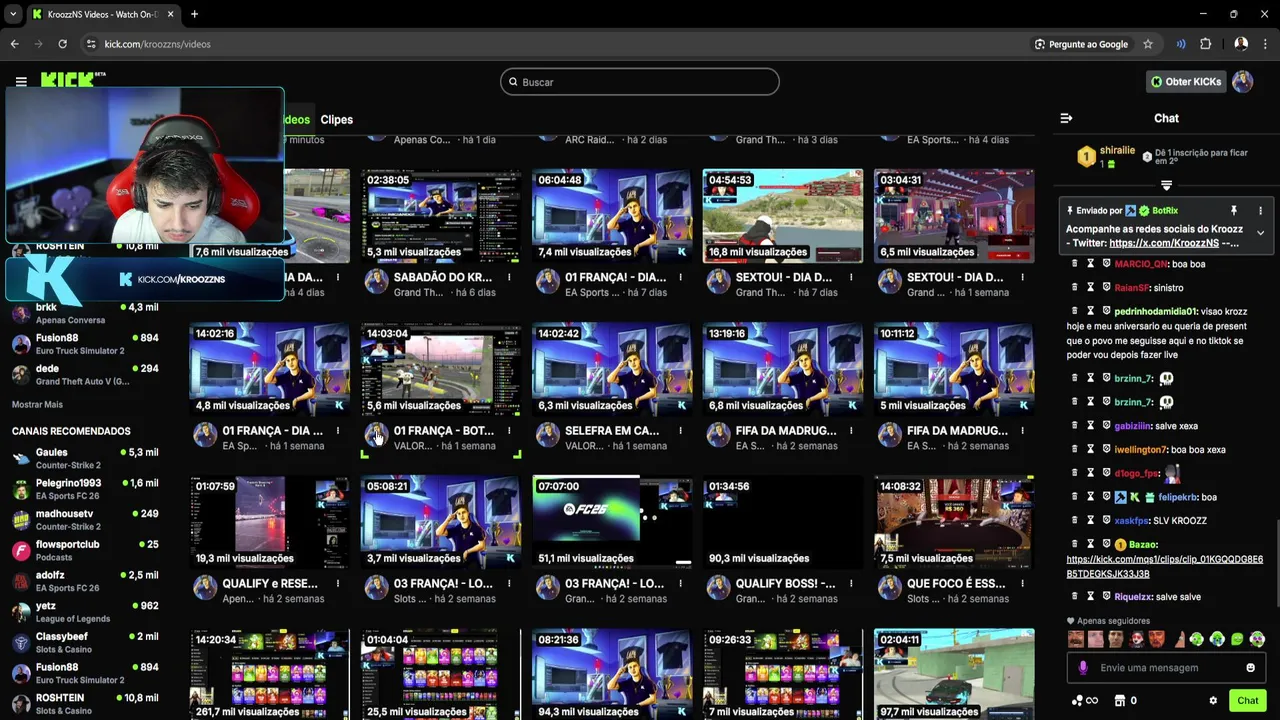
Task: Open flowsportclub channel in sidebar
Action: [x=85, y=550]
